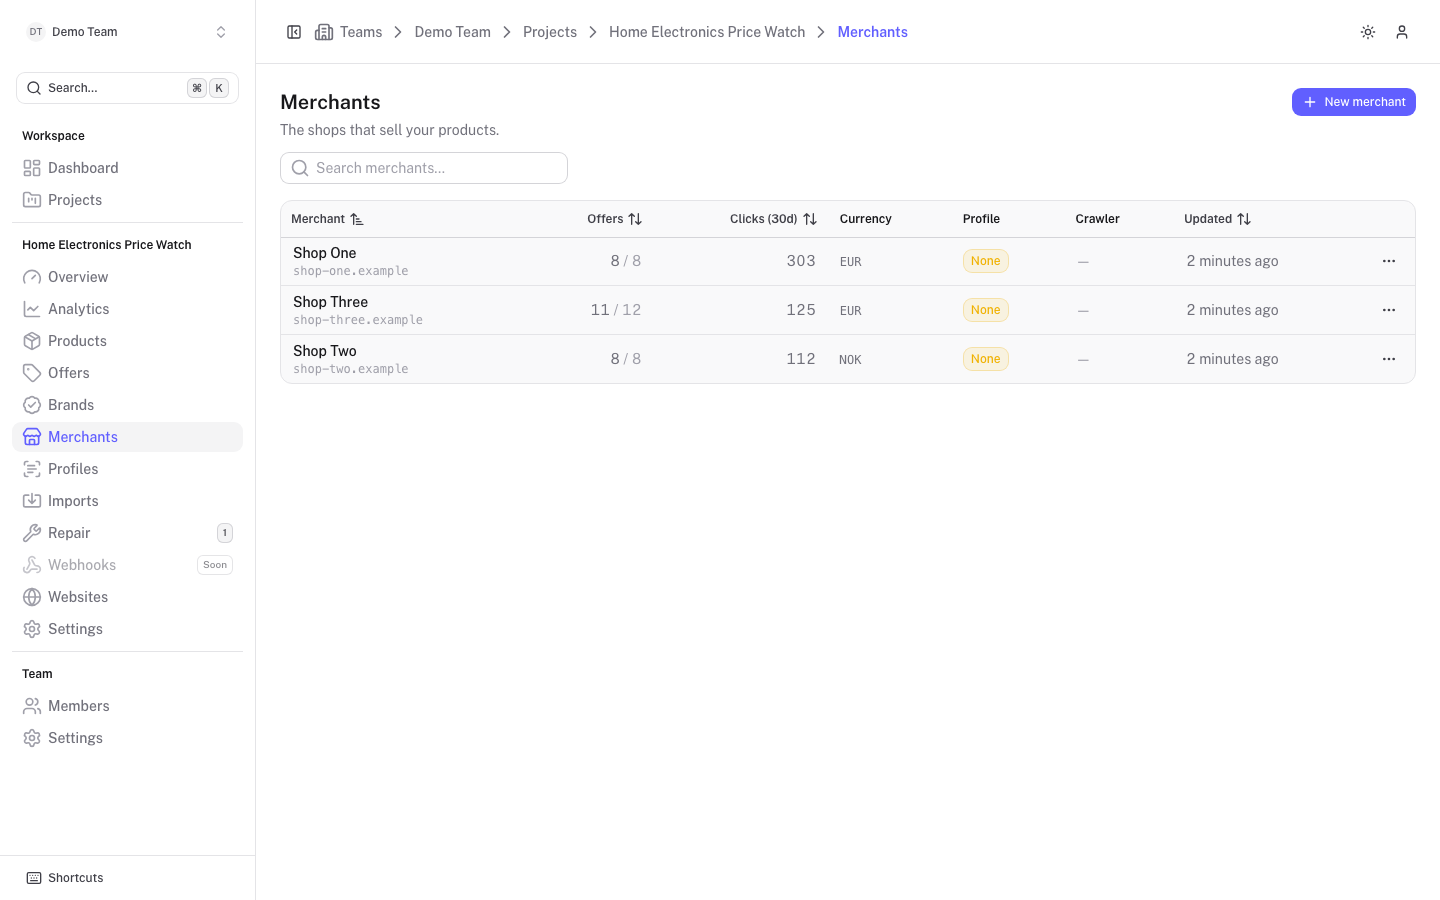1440x900 pixels.
Task: Open the user account icon
Action: pos(1402,32)
